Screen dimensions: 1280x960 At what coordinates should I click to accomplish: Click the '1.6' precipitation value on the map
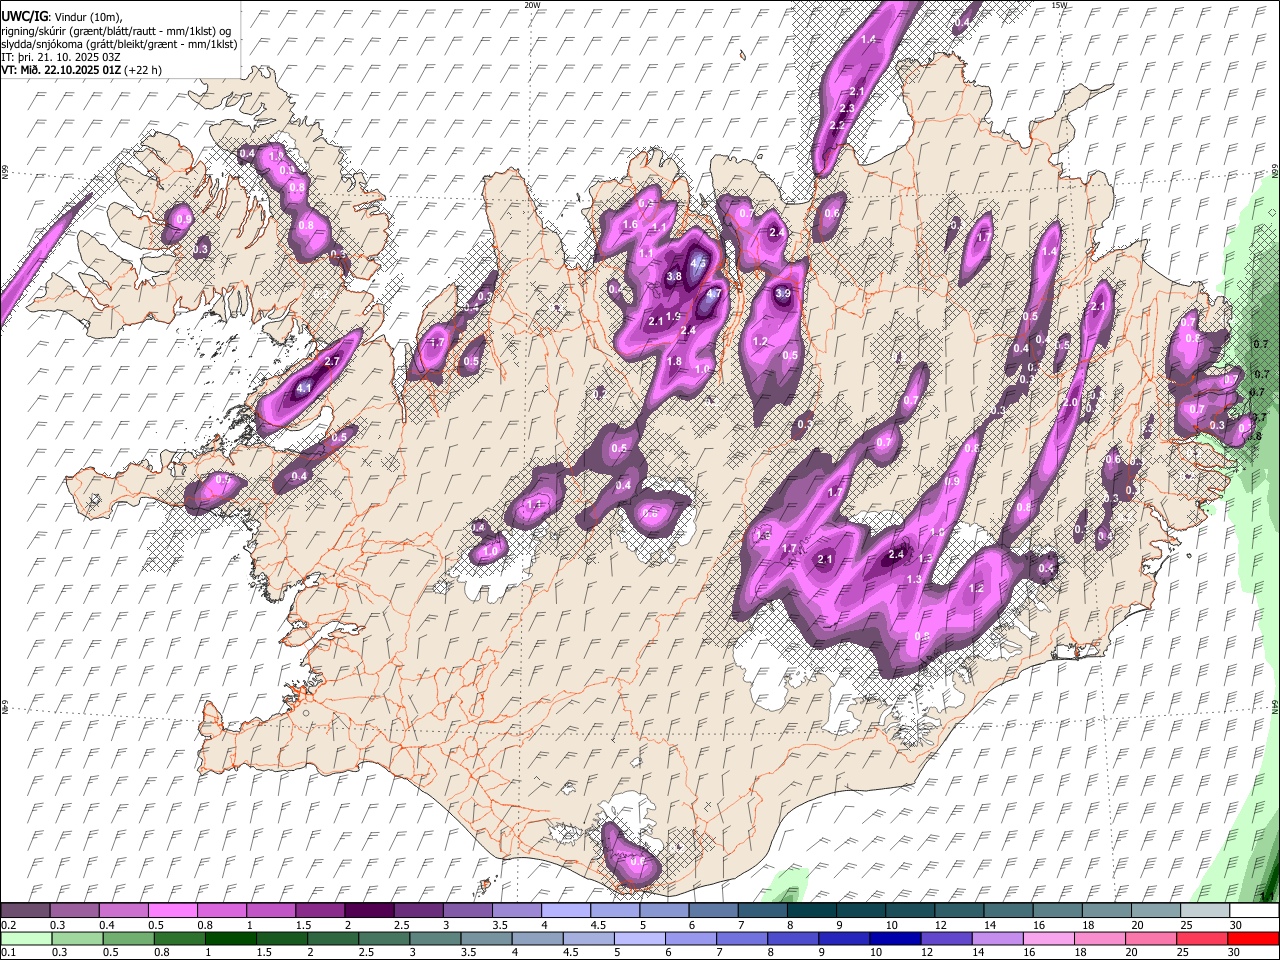coord(630,225)
